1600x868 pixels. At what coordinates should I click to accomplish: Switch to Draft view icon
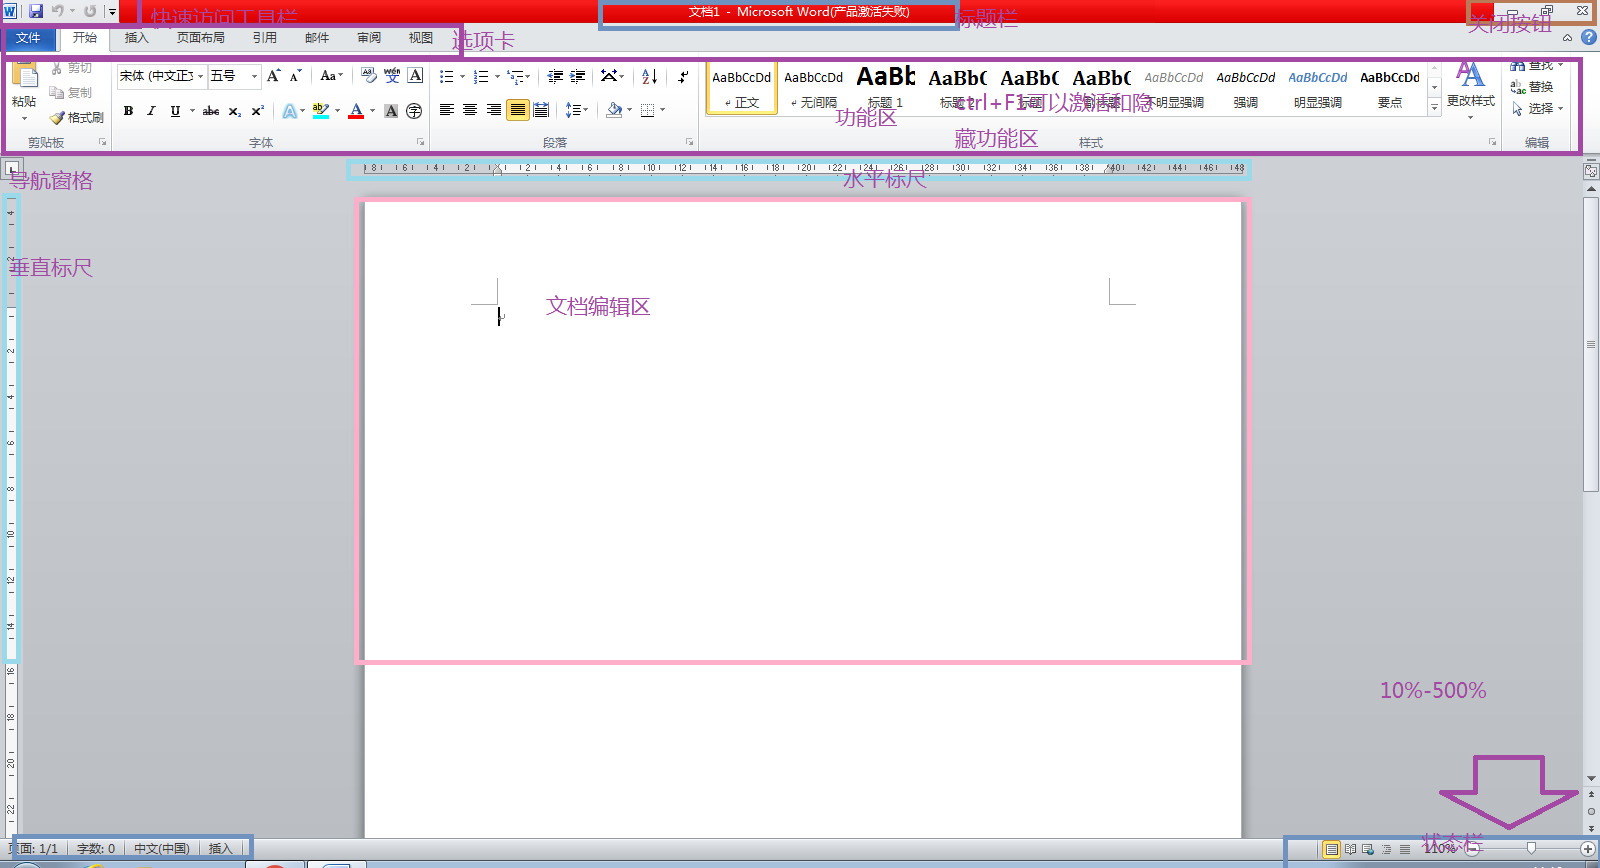point(1404,849)
